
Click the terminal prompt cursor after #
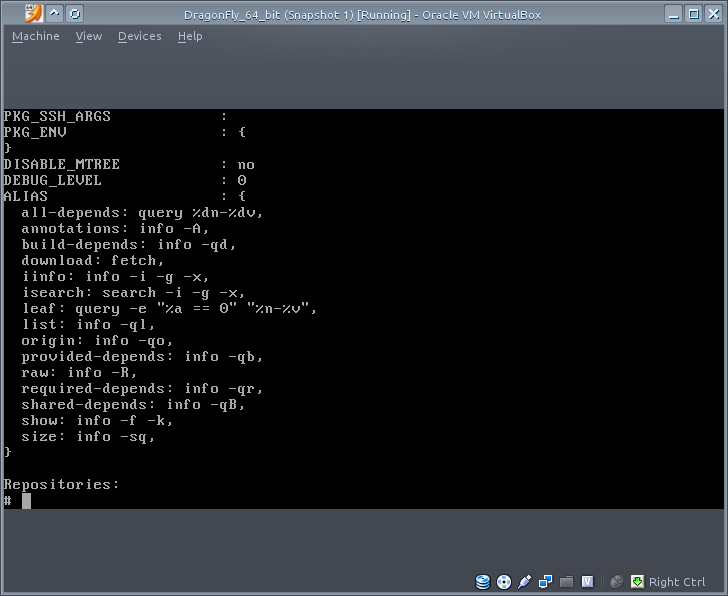(x=27, y=500)
